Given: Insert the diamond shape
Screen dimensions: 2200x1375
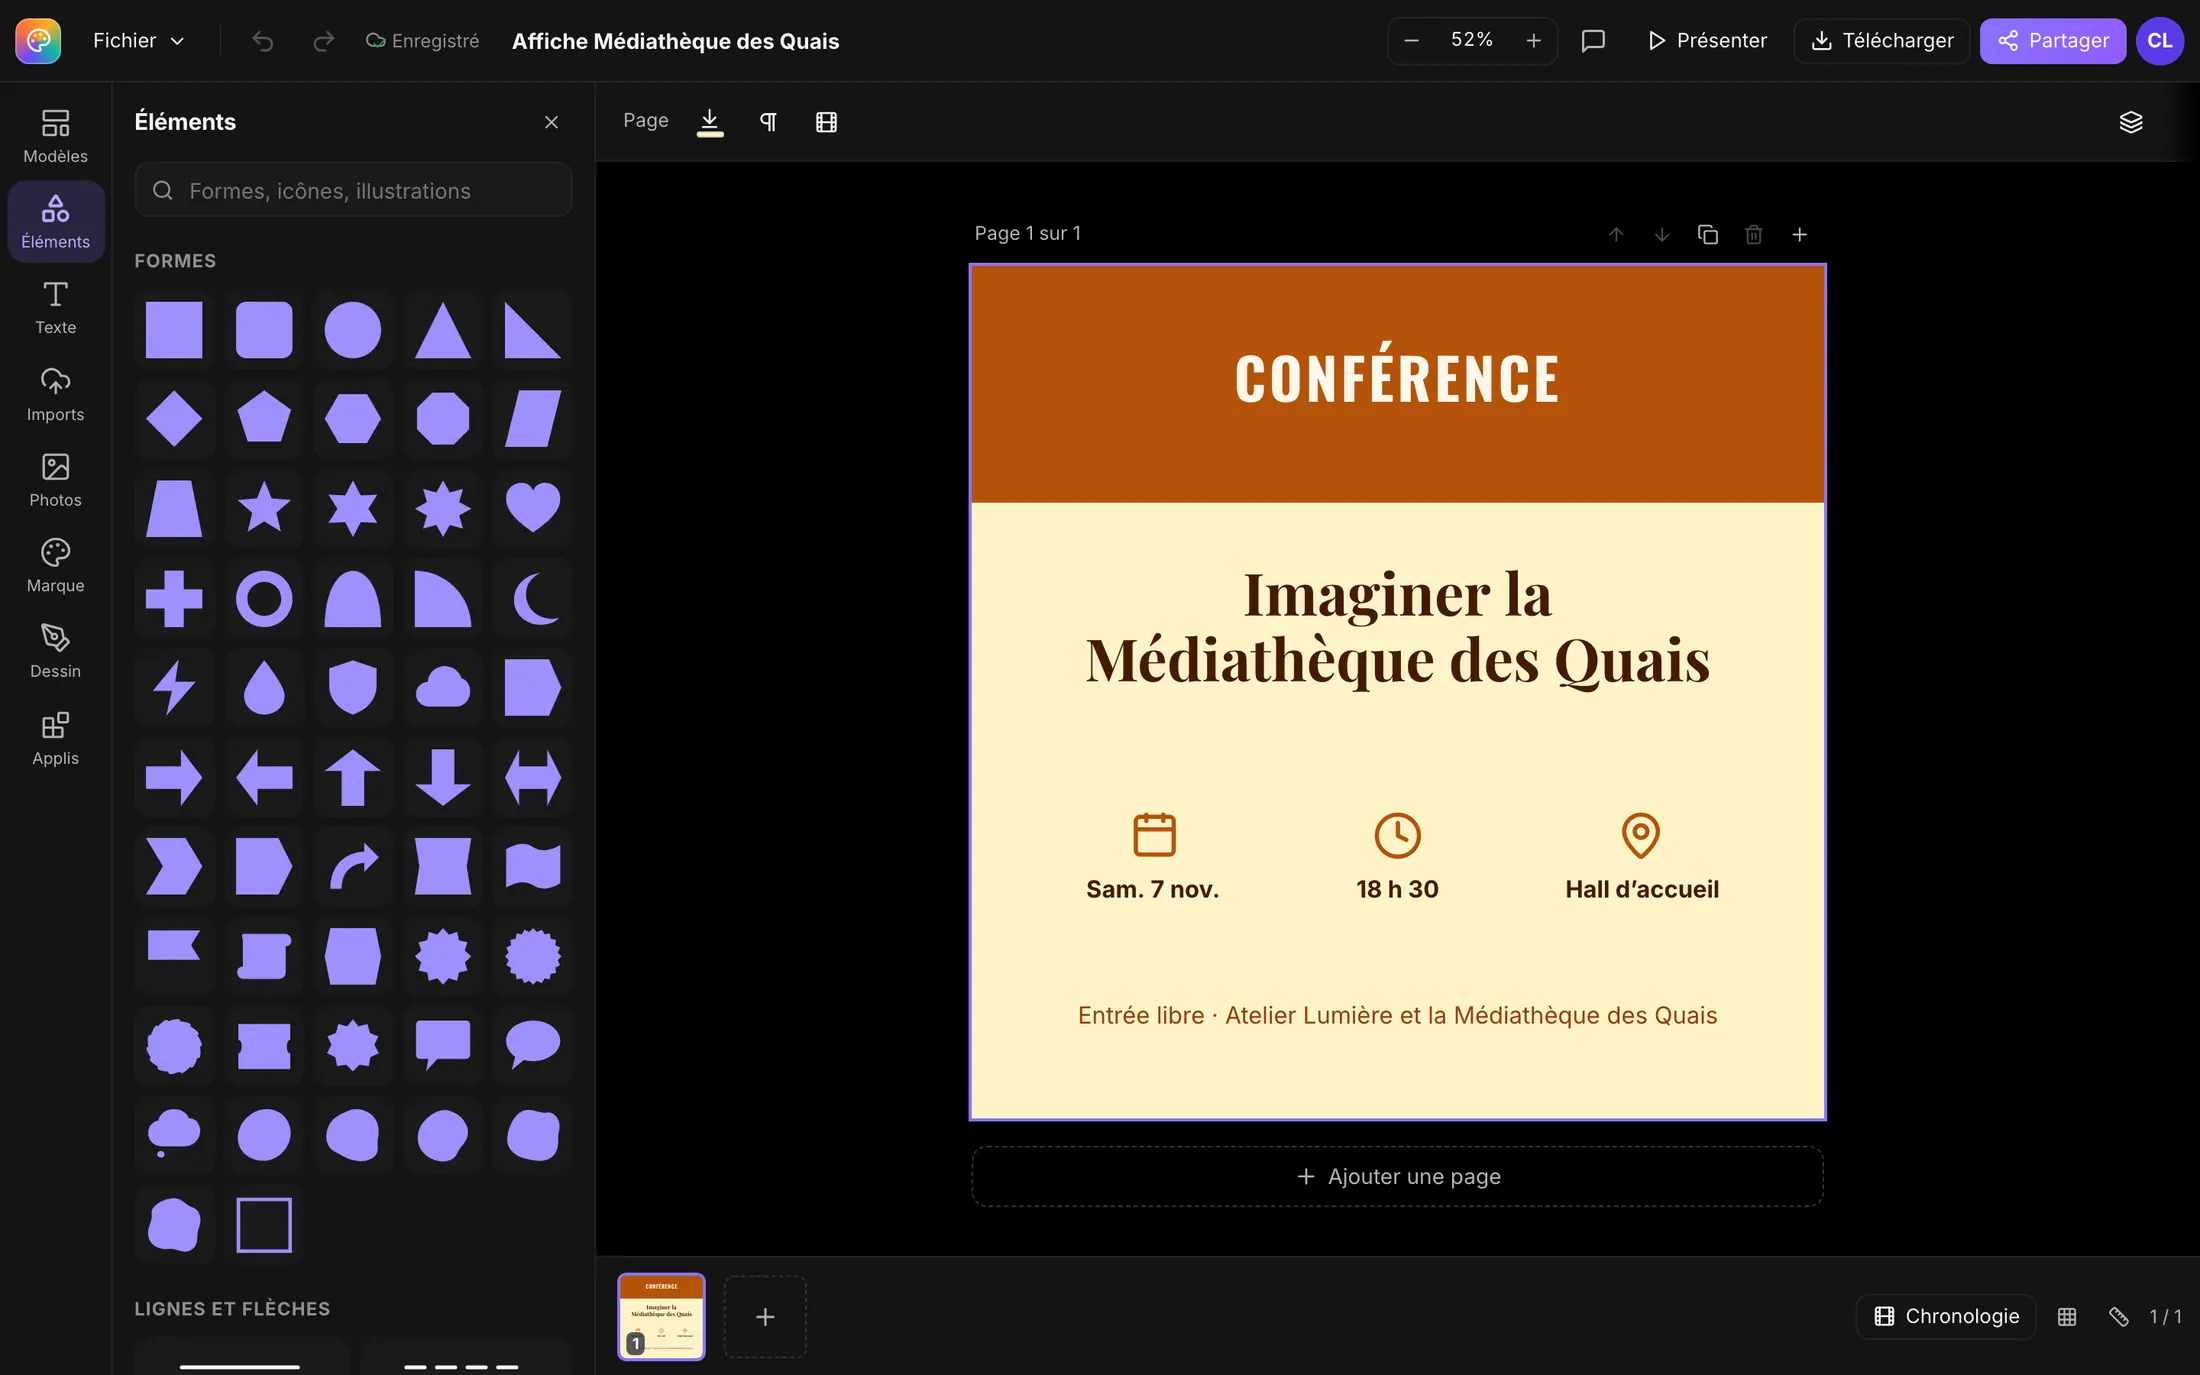Looking at the screenshot, I should [x=174, y=419].
